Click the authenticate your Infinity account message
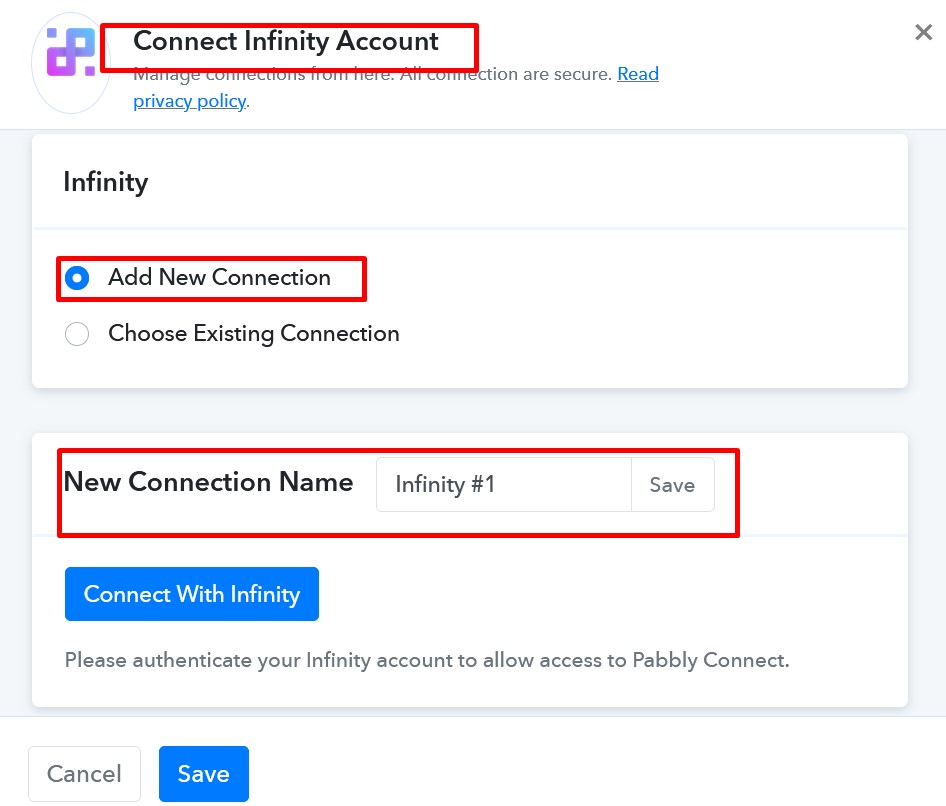Image resolution: width=946 pixels, height=806 pixels. point(427,660)
